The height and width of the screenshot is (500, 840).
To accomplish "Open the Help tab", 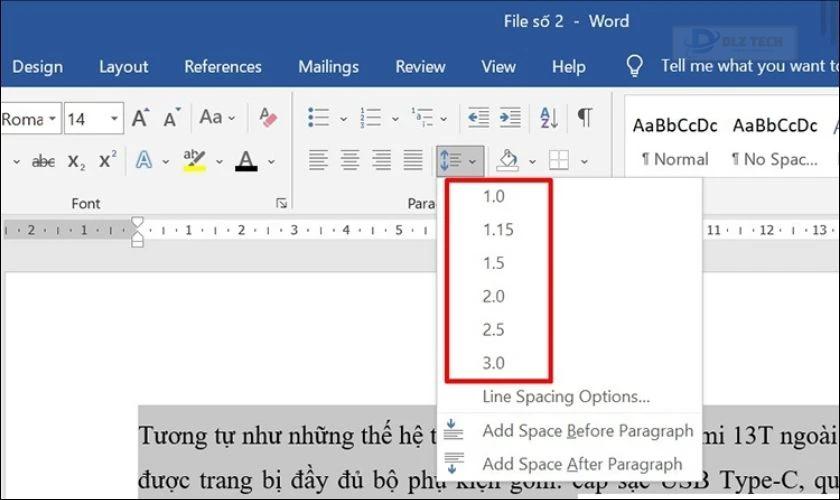I will [x=568, y=66].
